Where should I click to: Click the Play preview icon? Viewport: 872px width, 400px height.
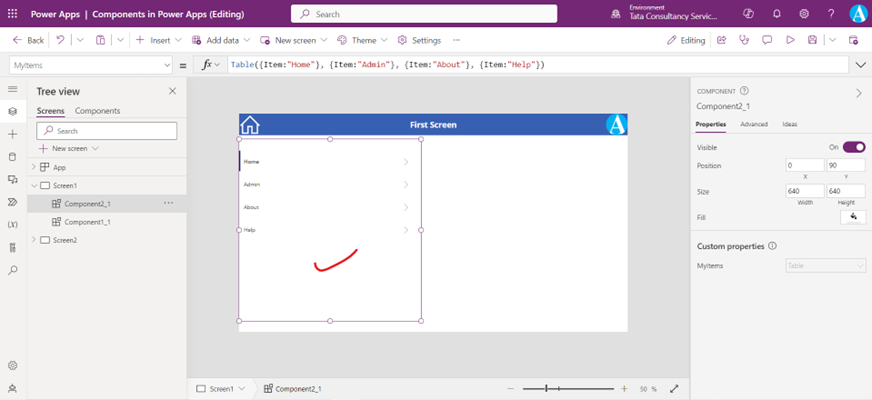coord(790,40)
